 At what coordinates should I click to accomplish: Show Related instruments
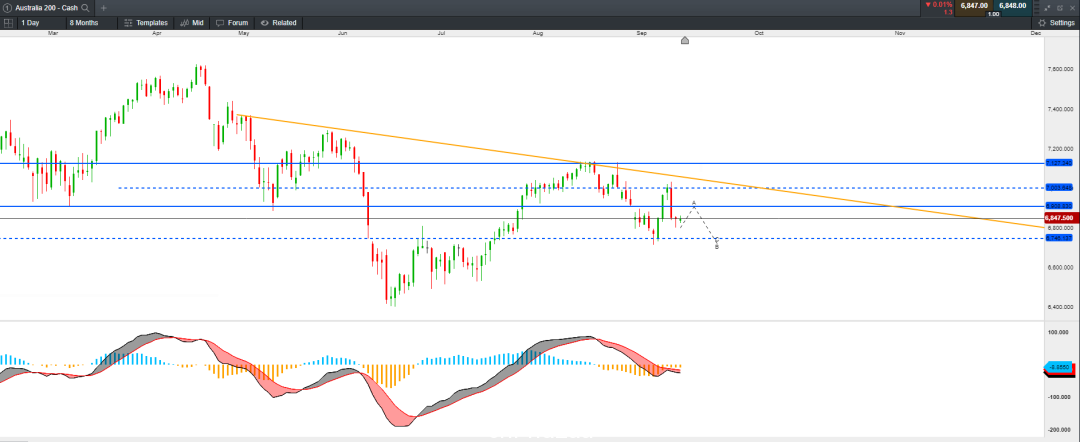pyautogui.click(x=278, y=23)
